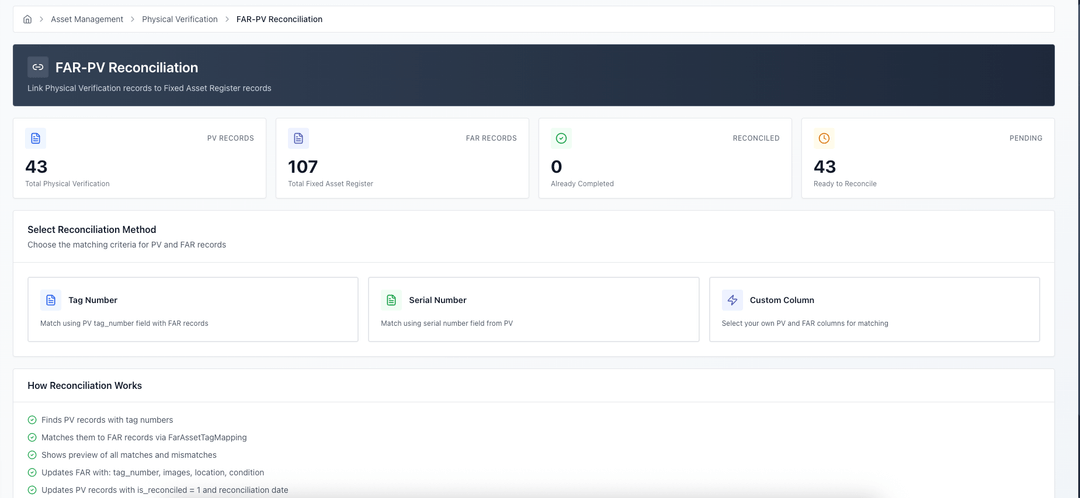1080x498 pixels.
Task: Click the Reconciled checkmark icon
Action: [561, 138]
